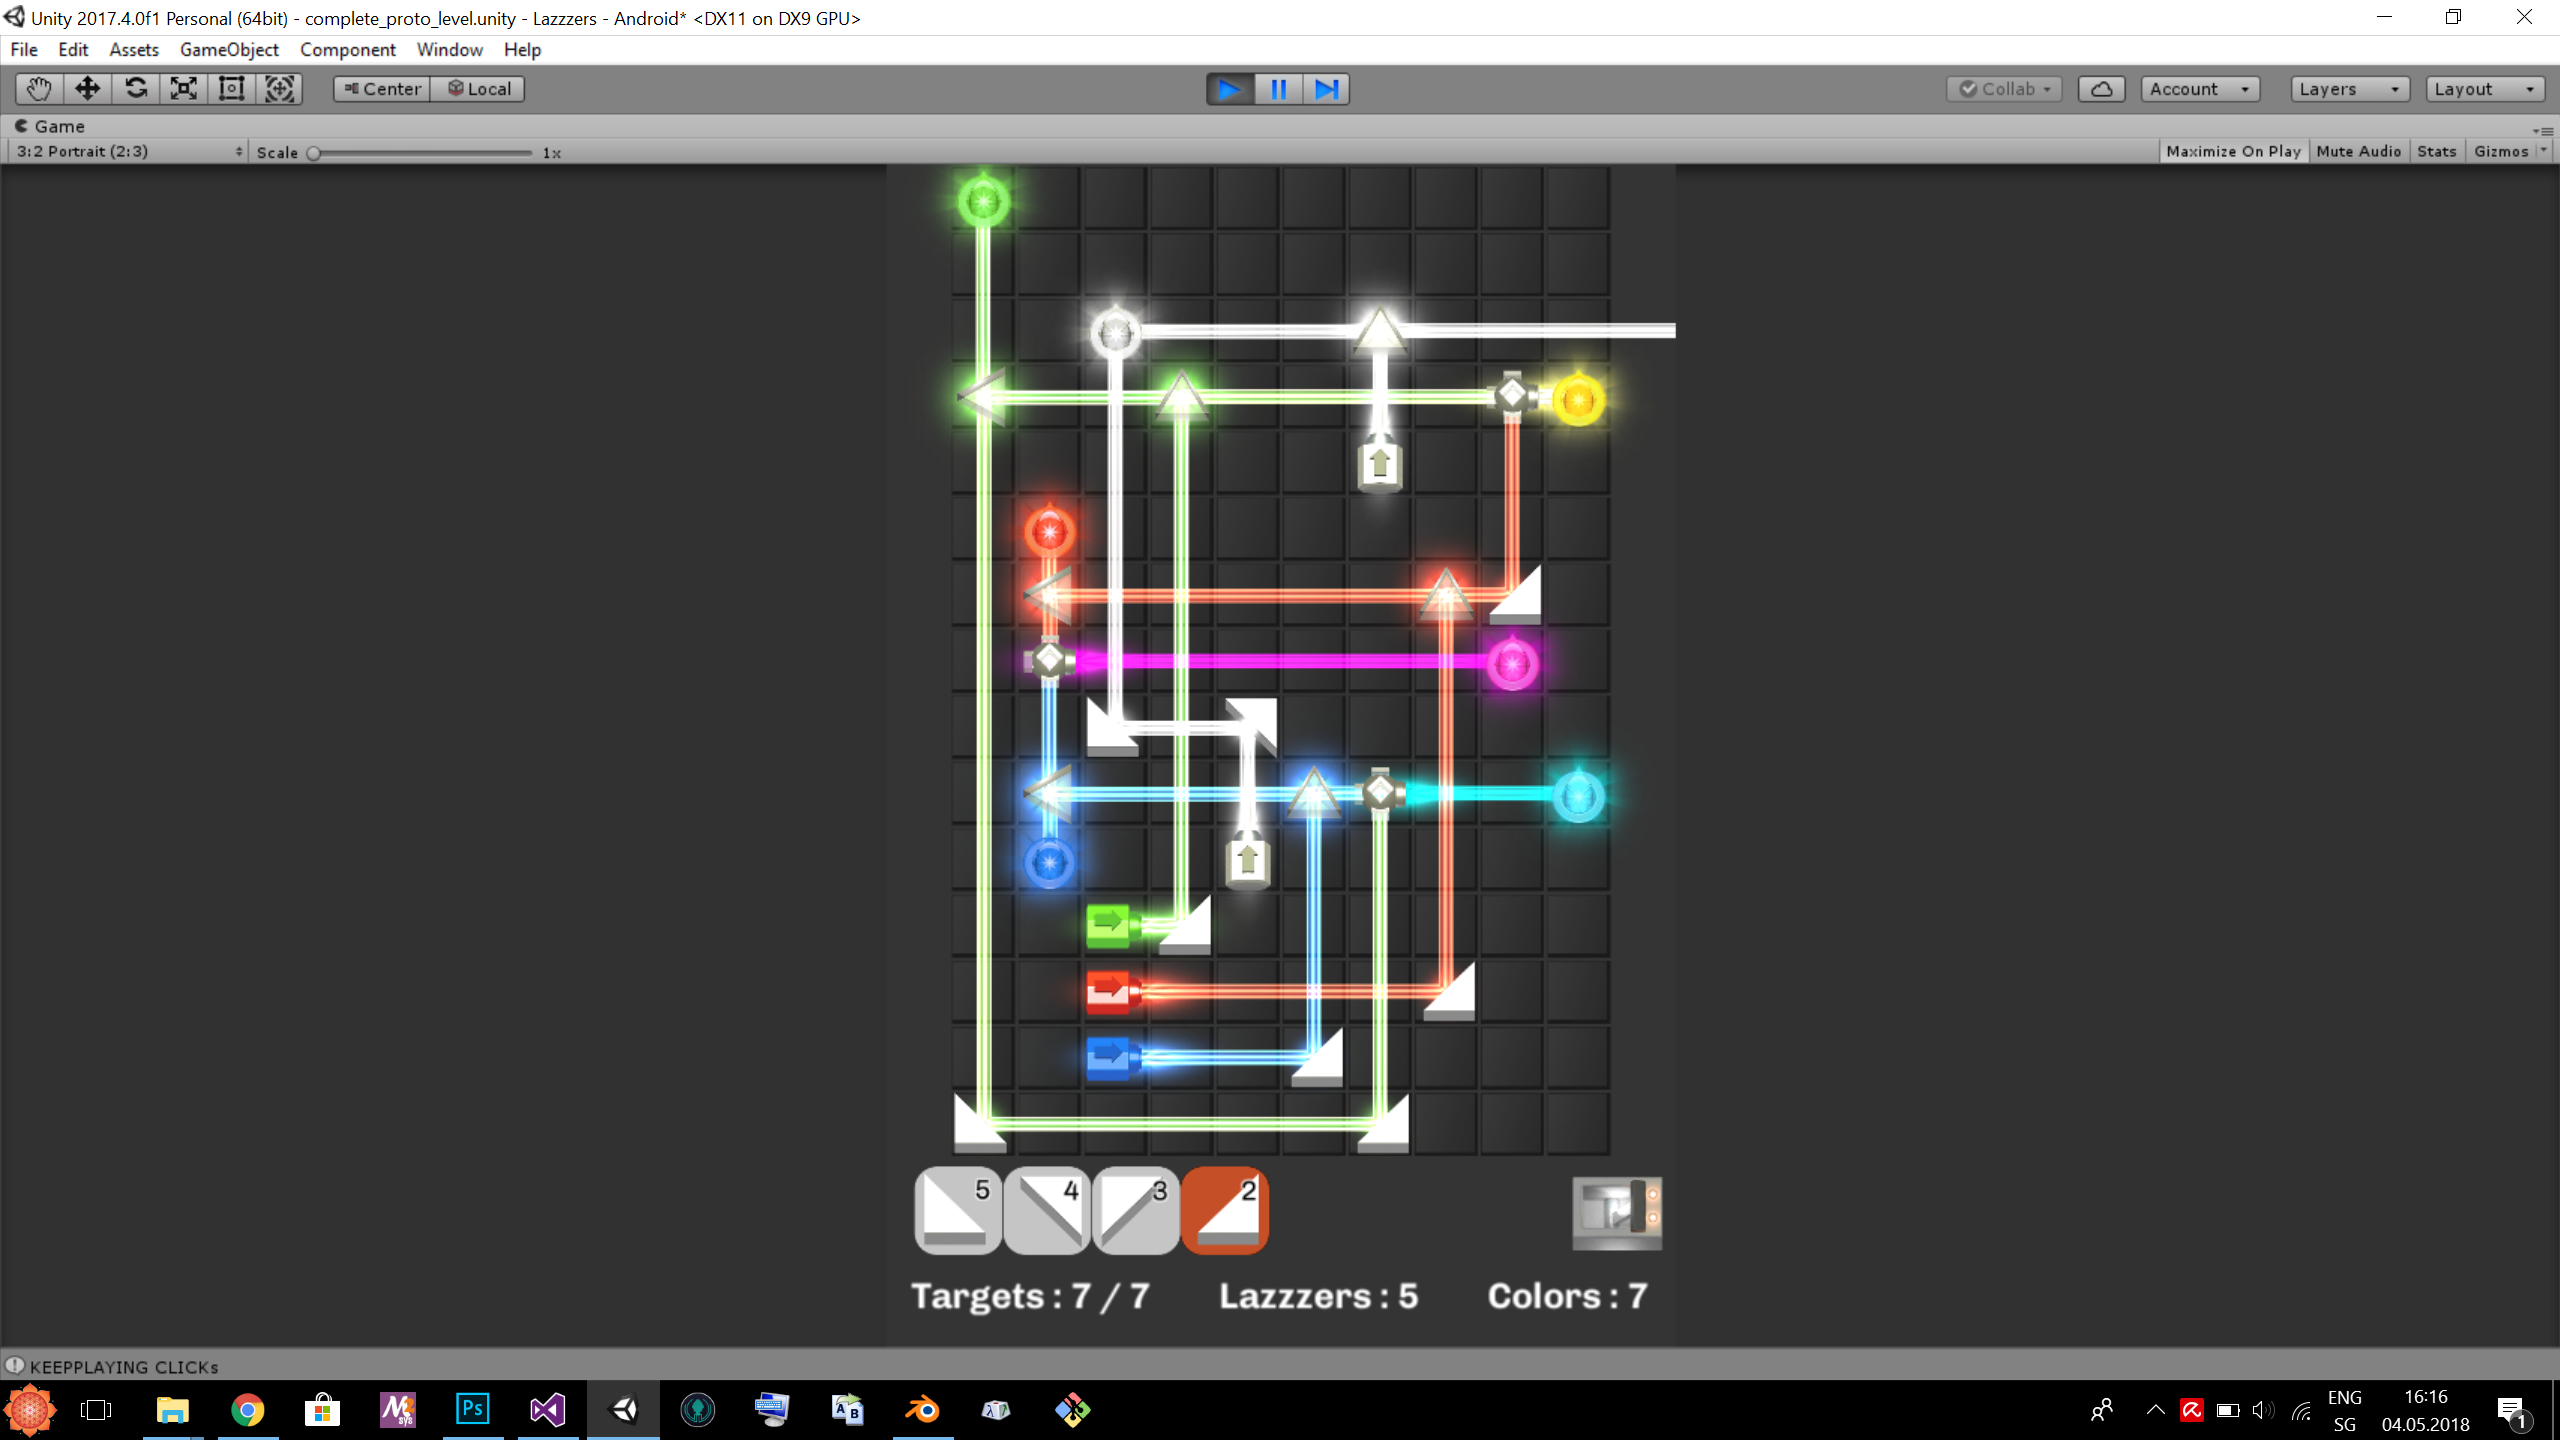The height and width of the screenshot is (1440, 2560).
Task: Select the Move tool
Action: coord(87,89)
